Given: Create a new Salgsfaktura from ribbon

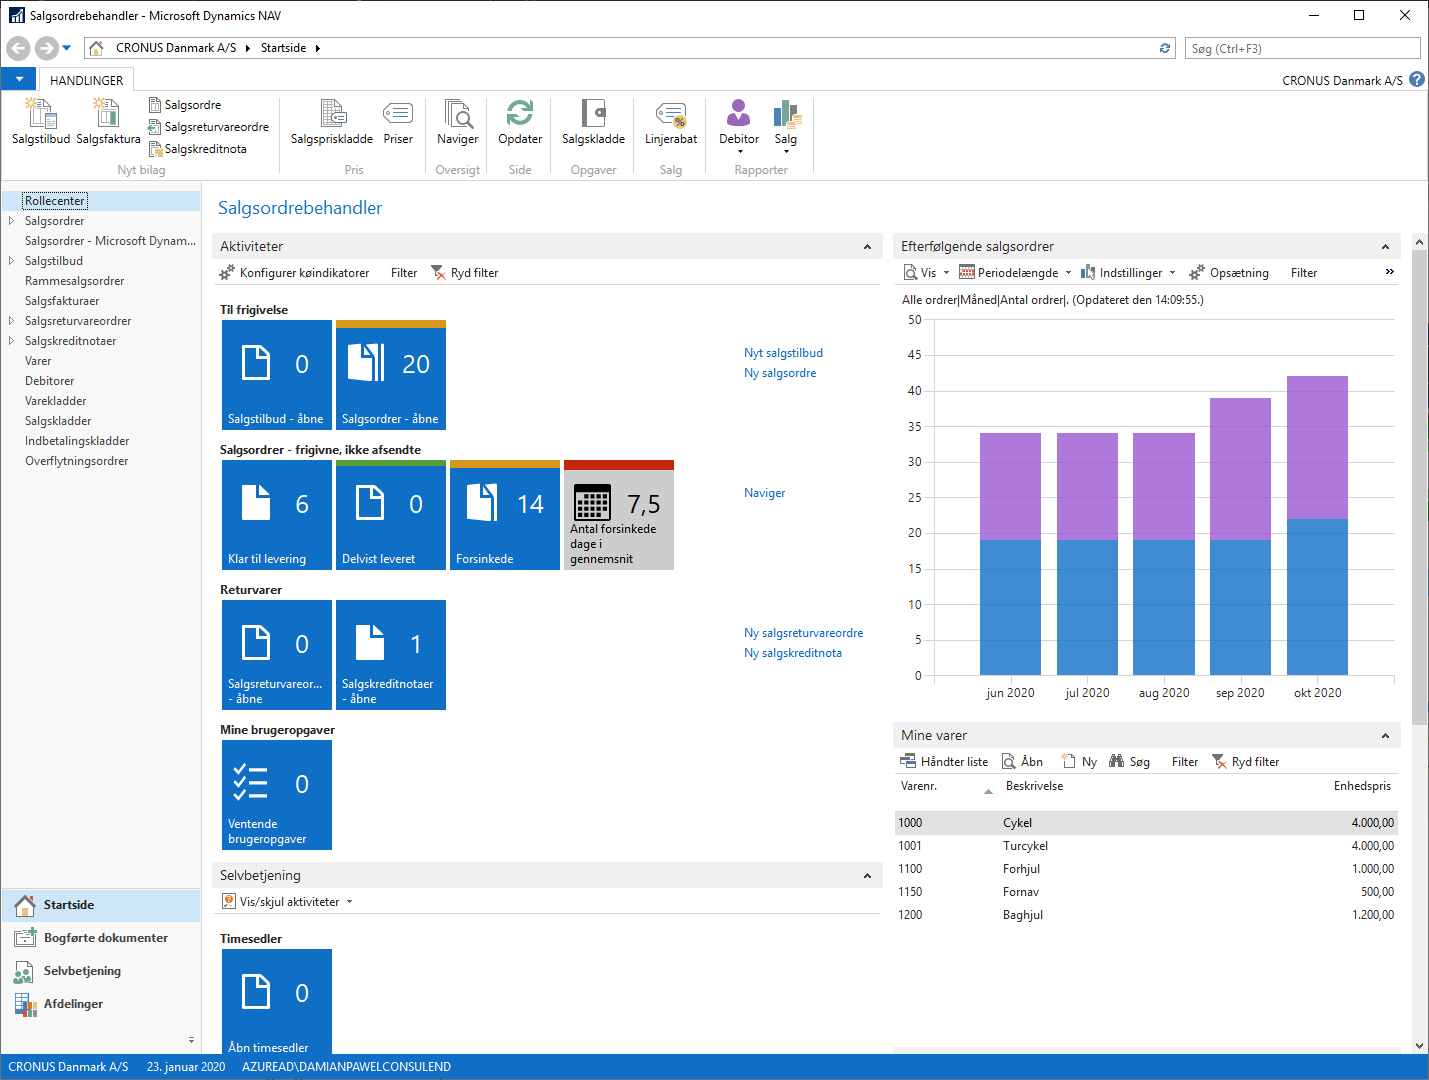Looking at the screenshot, I should (x=108, y=122).
